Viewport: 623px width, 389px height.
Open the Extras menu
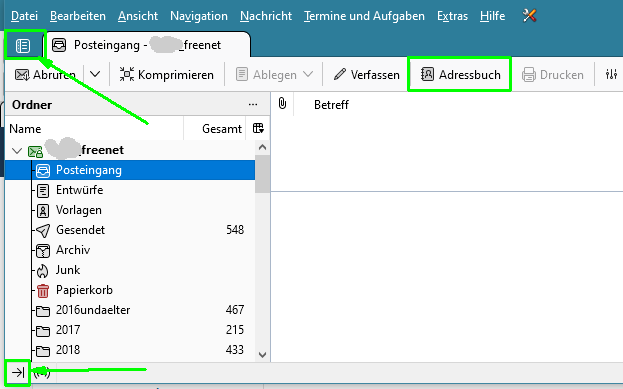(452, 16)
